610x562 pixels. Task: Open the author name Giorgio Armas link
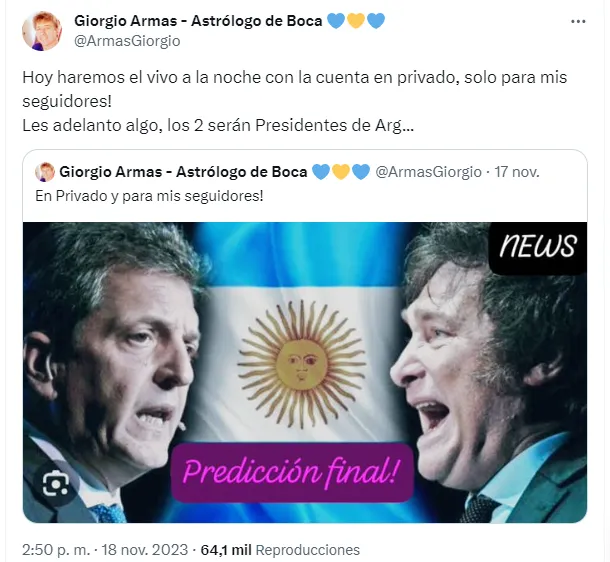198,21
